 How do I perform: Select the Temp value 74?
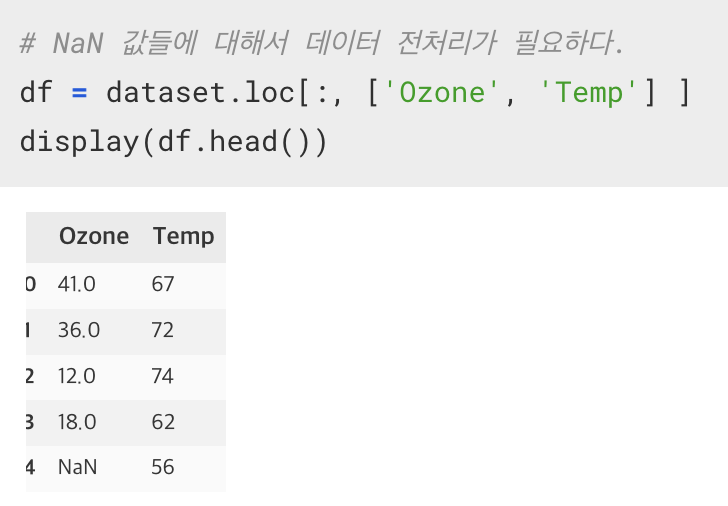pyautogui.click(x=162, y=376)
